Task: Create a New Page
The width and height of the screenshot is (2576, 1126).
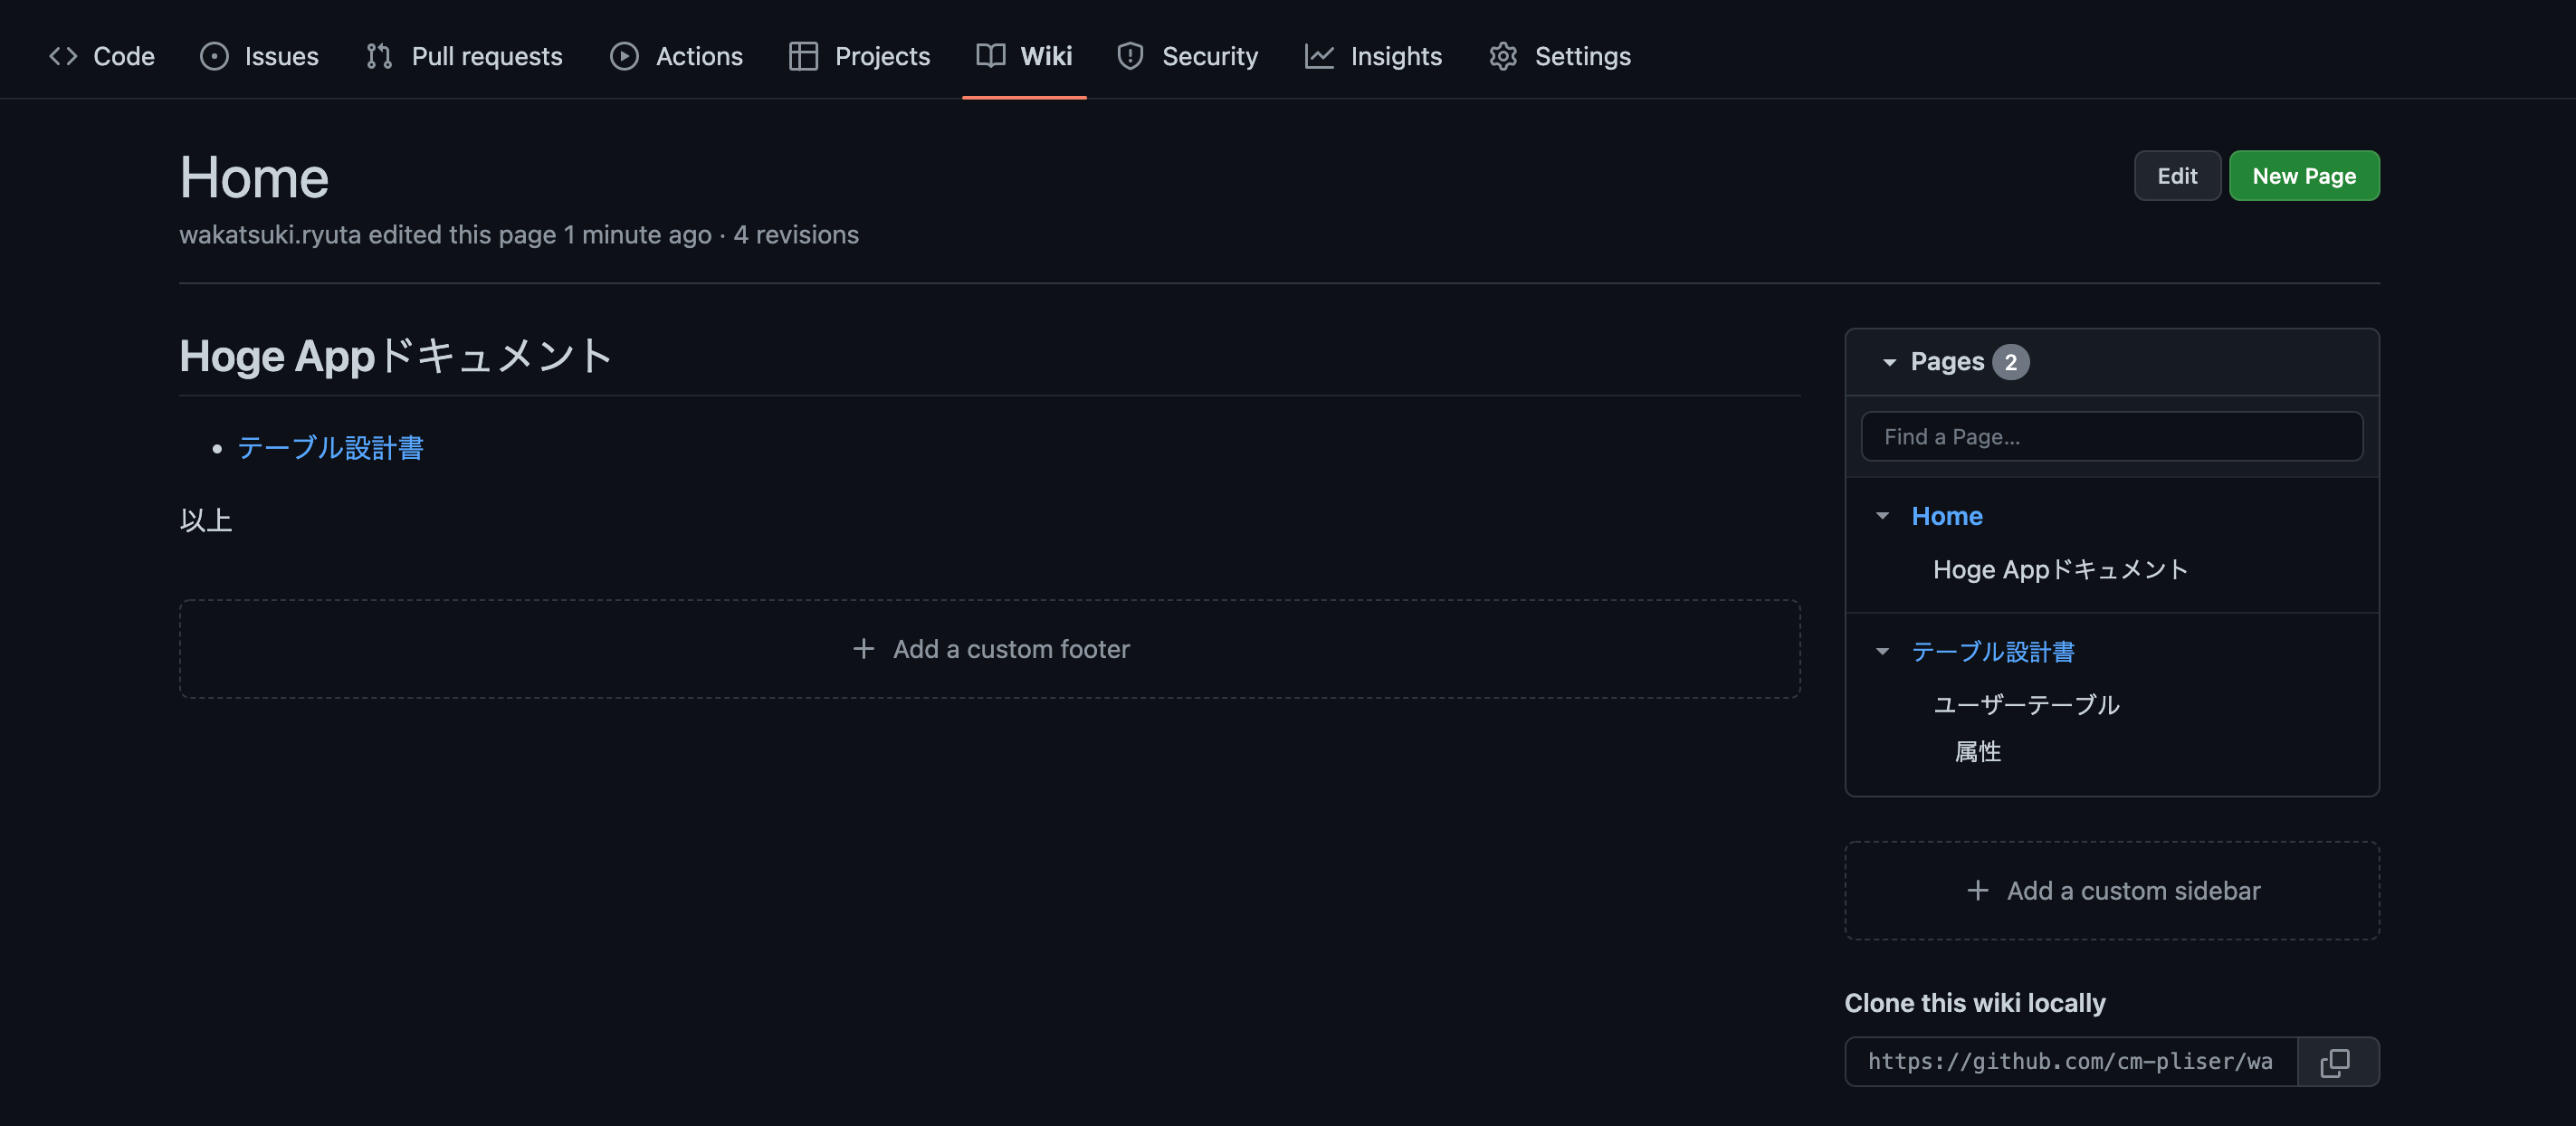Action: [x=2304, y=176]
